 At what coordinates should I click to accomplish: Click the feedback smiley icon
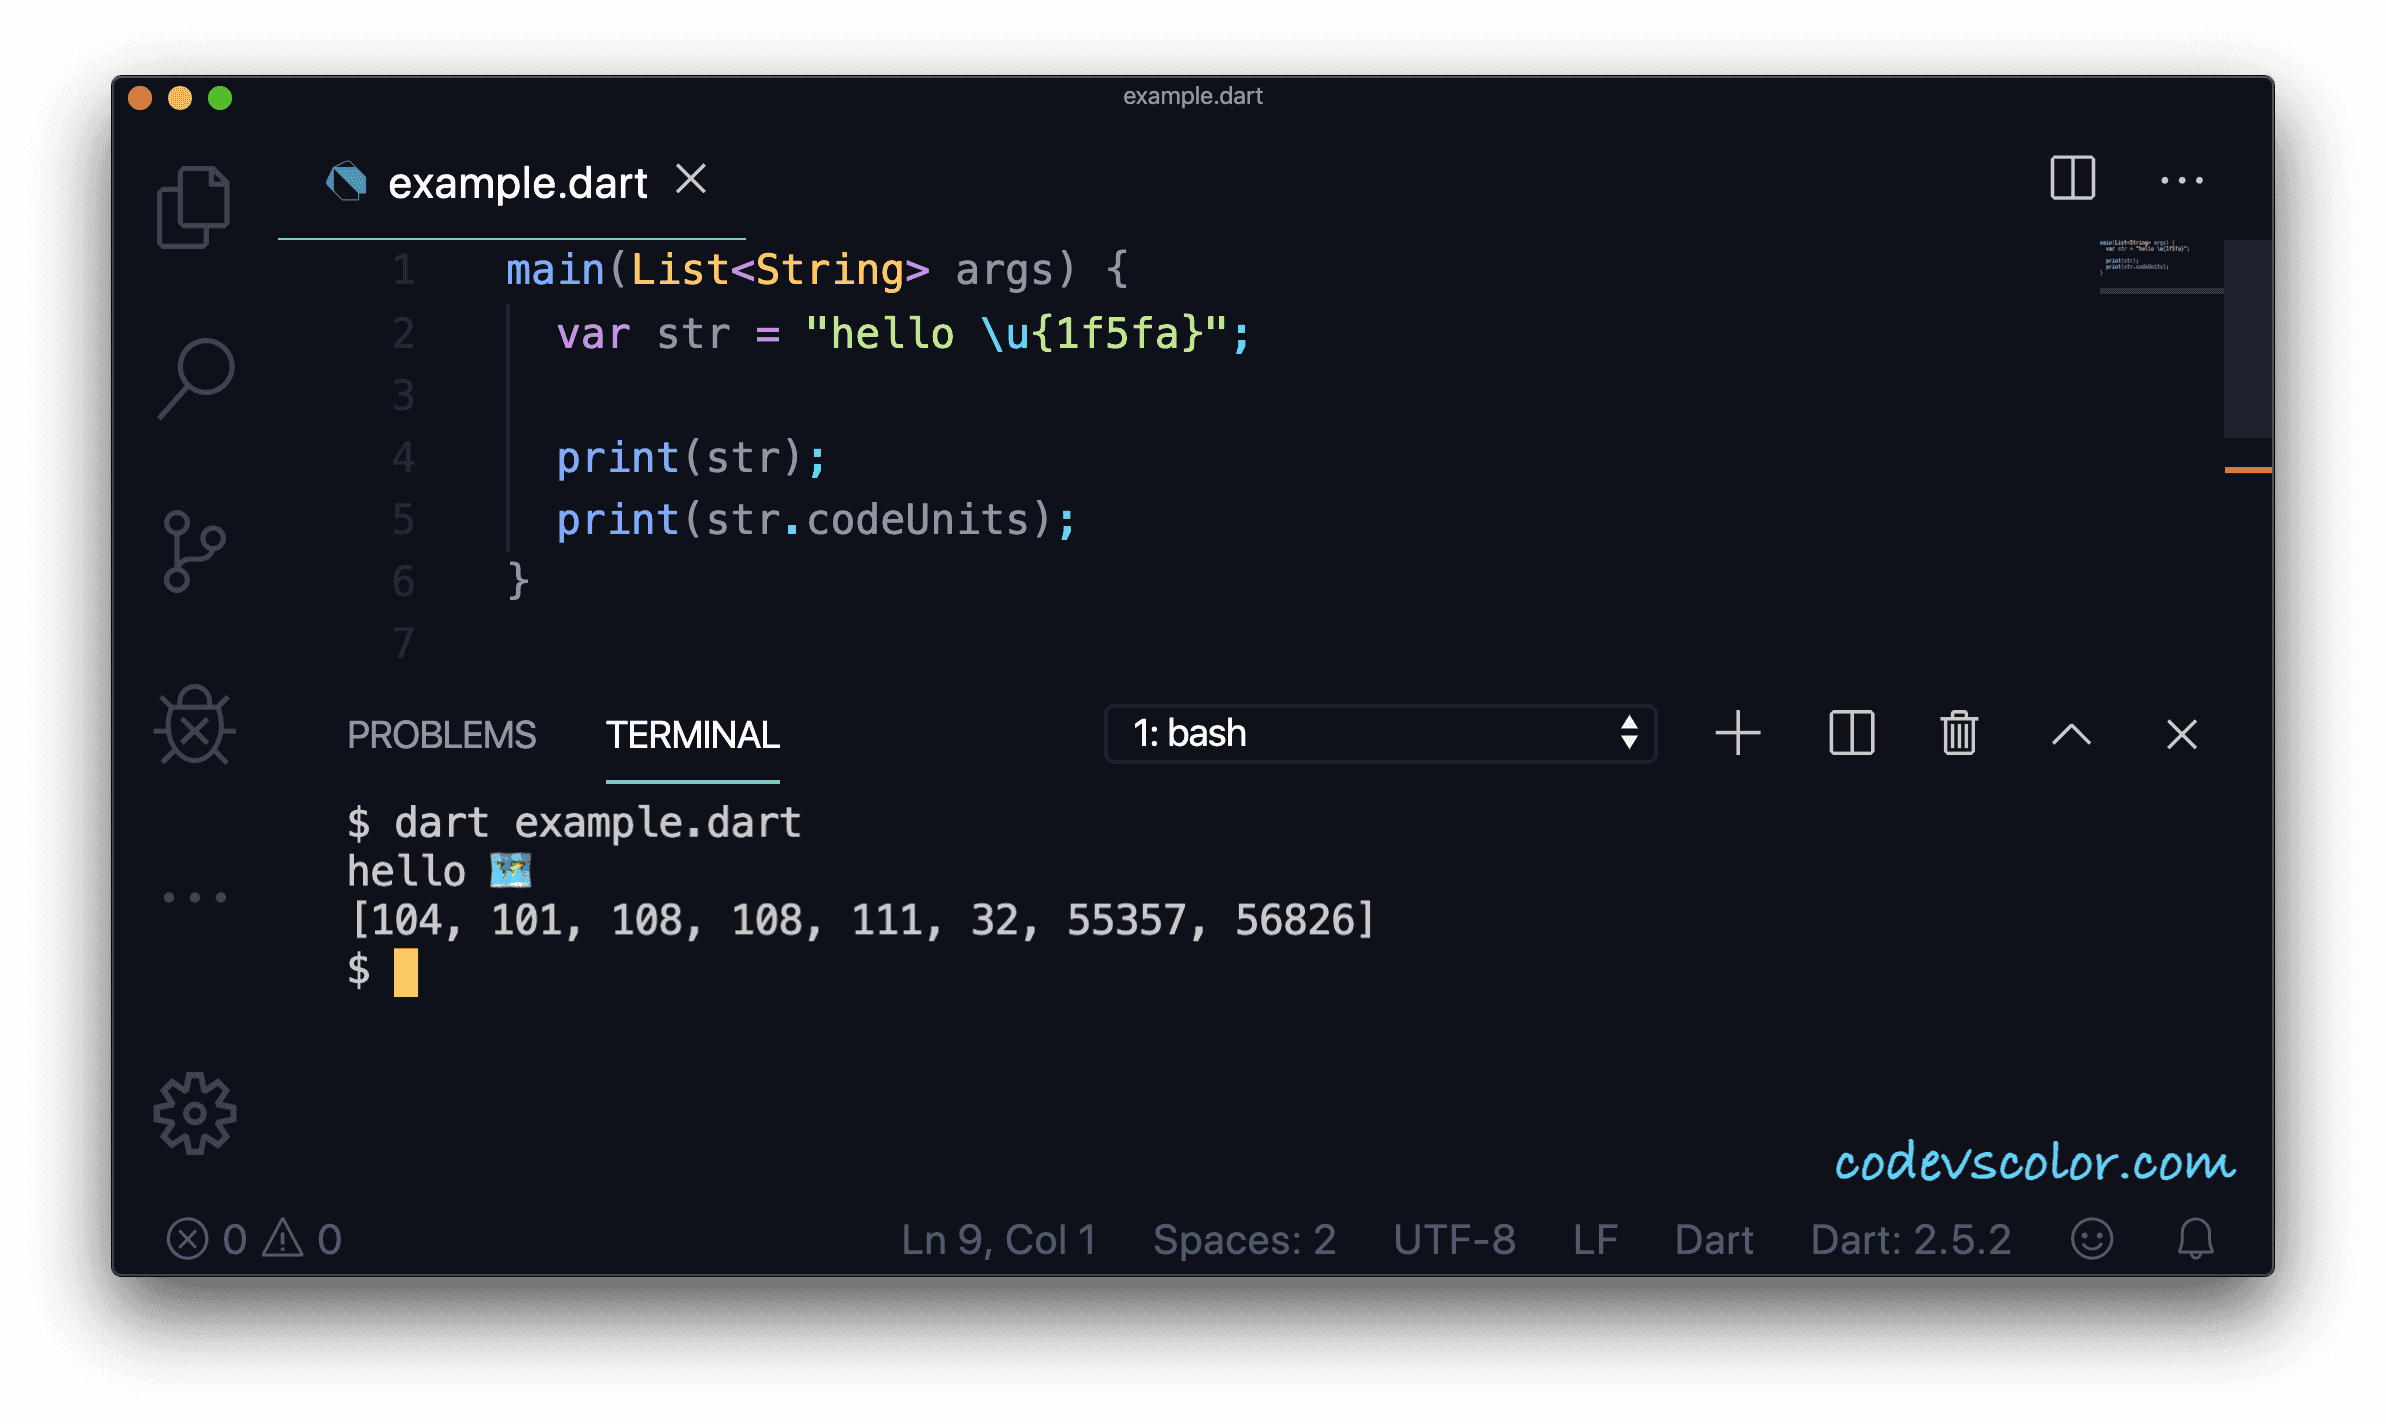click(x=2092, y=1239)
